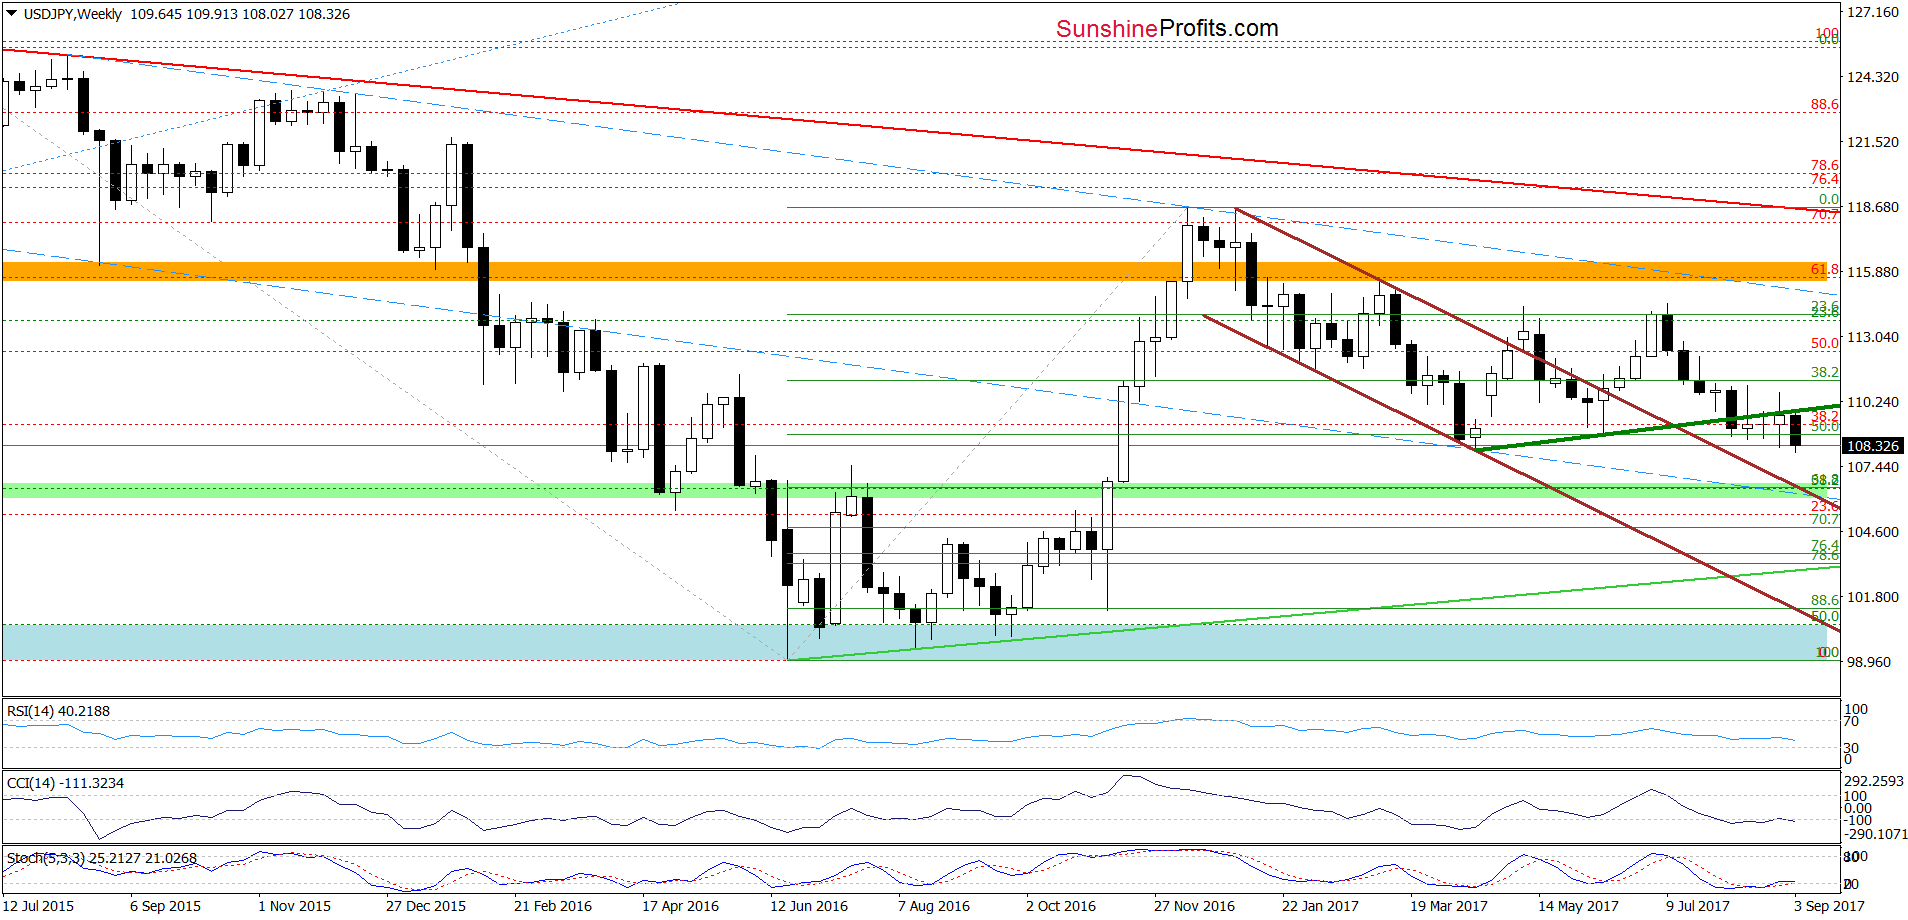This screenshot has height=920, width=1908.
Task: Click the 21 Feb 2016 date label
Action: (553, 906)
